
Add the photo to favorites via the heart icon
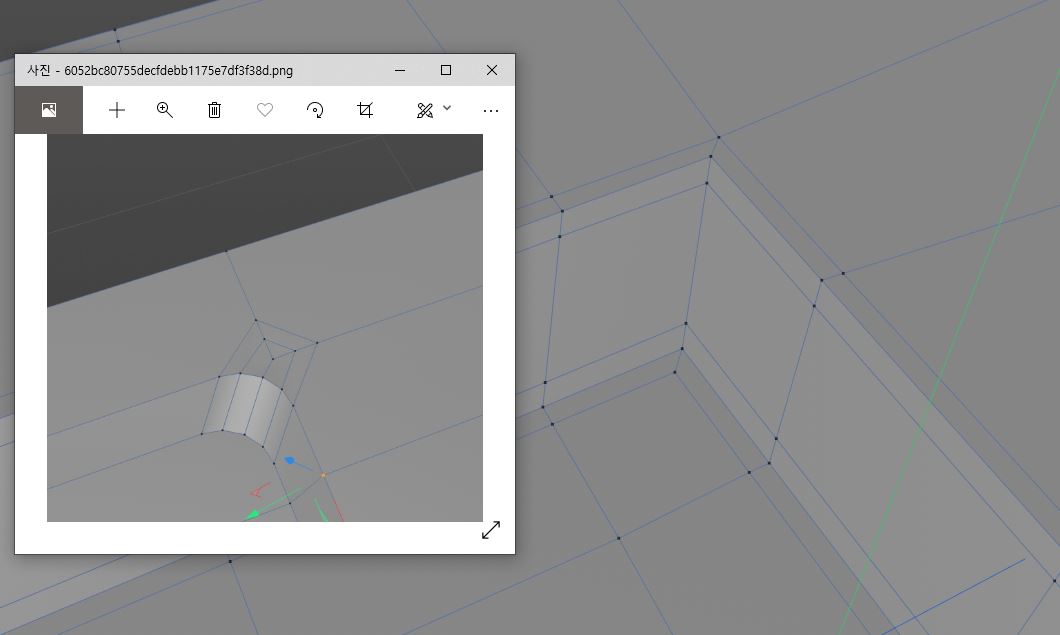point(265,110)
